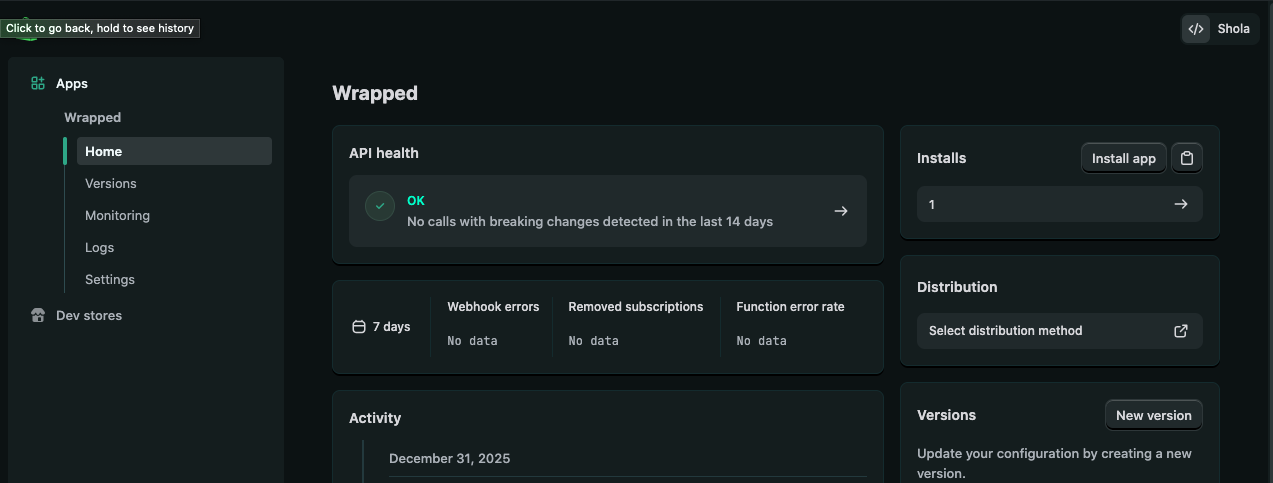This screenshot has width=1273, height=483.
Task: Click the code brackets icon beside Shola
Action: [x=1196, y=29]
